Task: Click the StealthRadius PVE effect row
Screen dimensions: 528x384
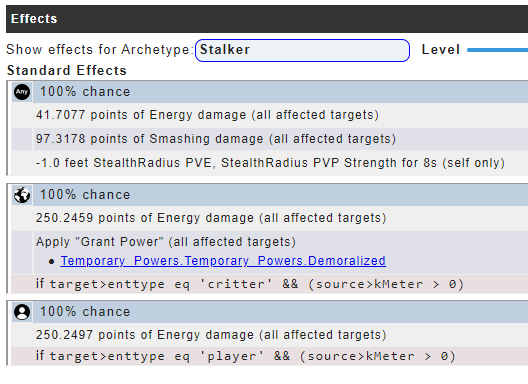Action: (280, 163)
